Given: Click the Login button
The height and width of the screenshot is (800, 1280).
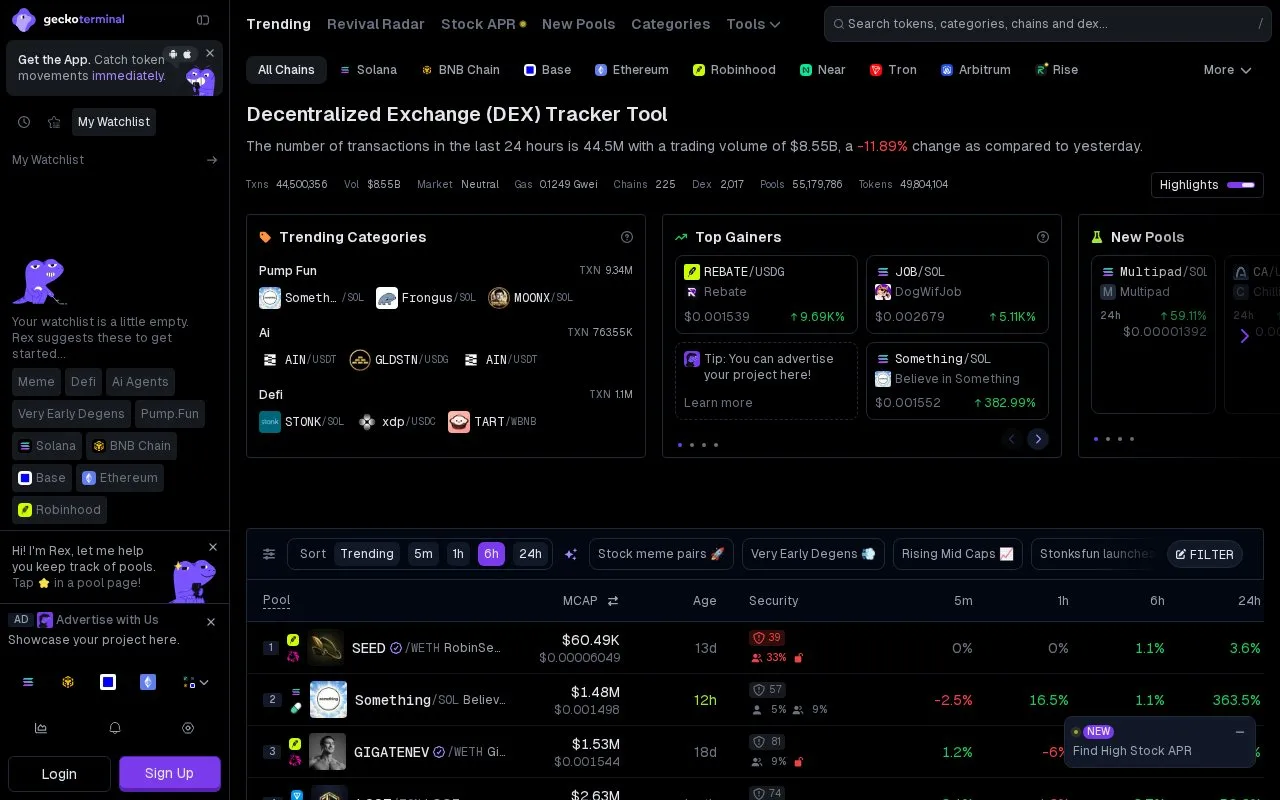Looking at the screenshot, I should [x=59, y=774].
